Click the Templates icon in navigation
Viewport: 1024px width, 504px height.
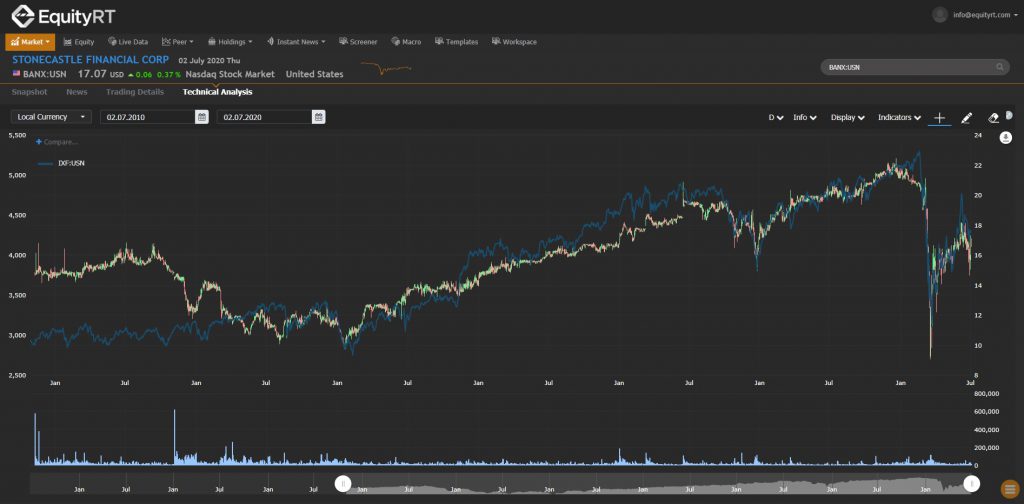pos(439,42)
